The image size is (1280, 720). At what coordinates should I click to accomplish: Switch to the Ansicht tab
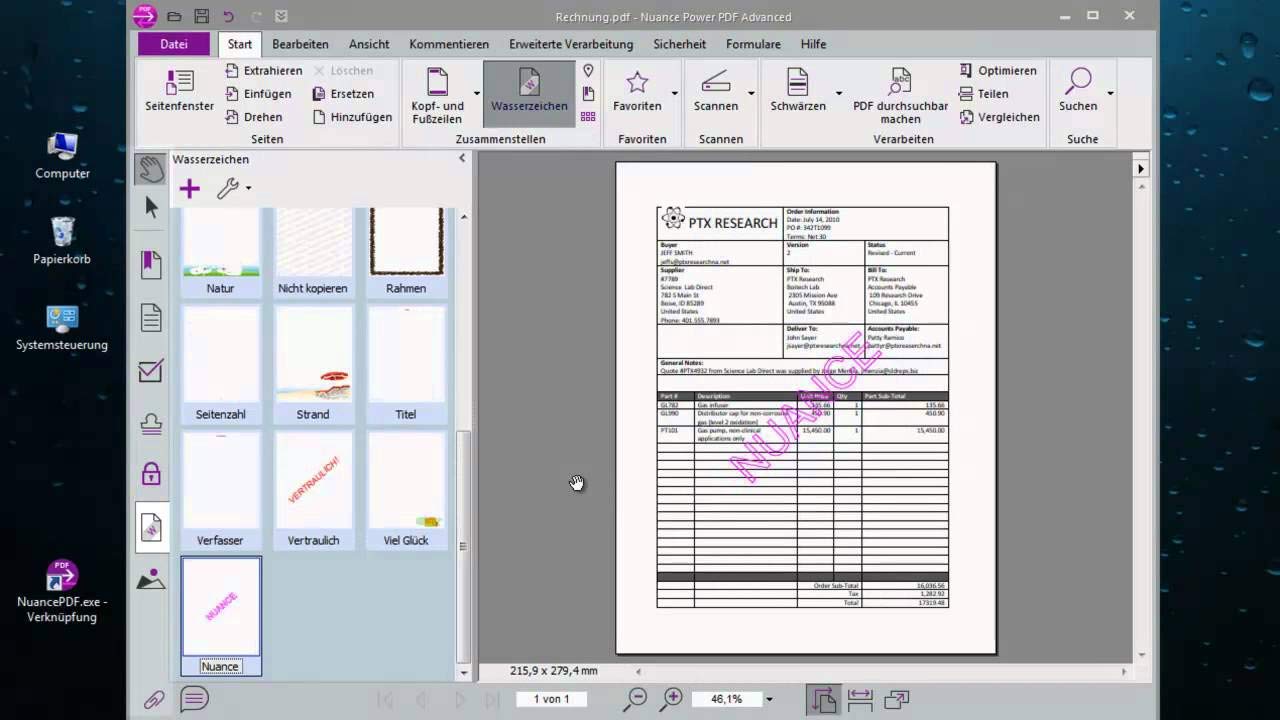point(369,44)
